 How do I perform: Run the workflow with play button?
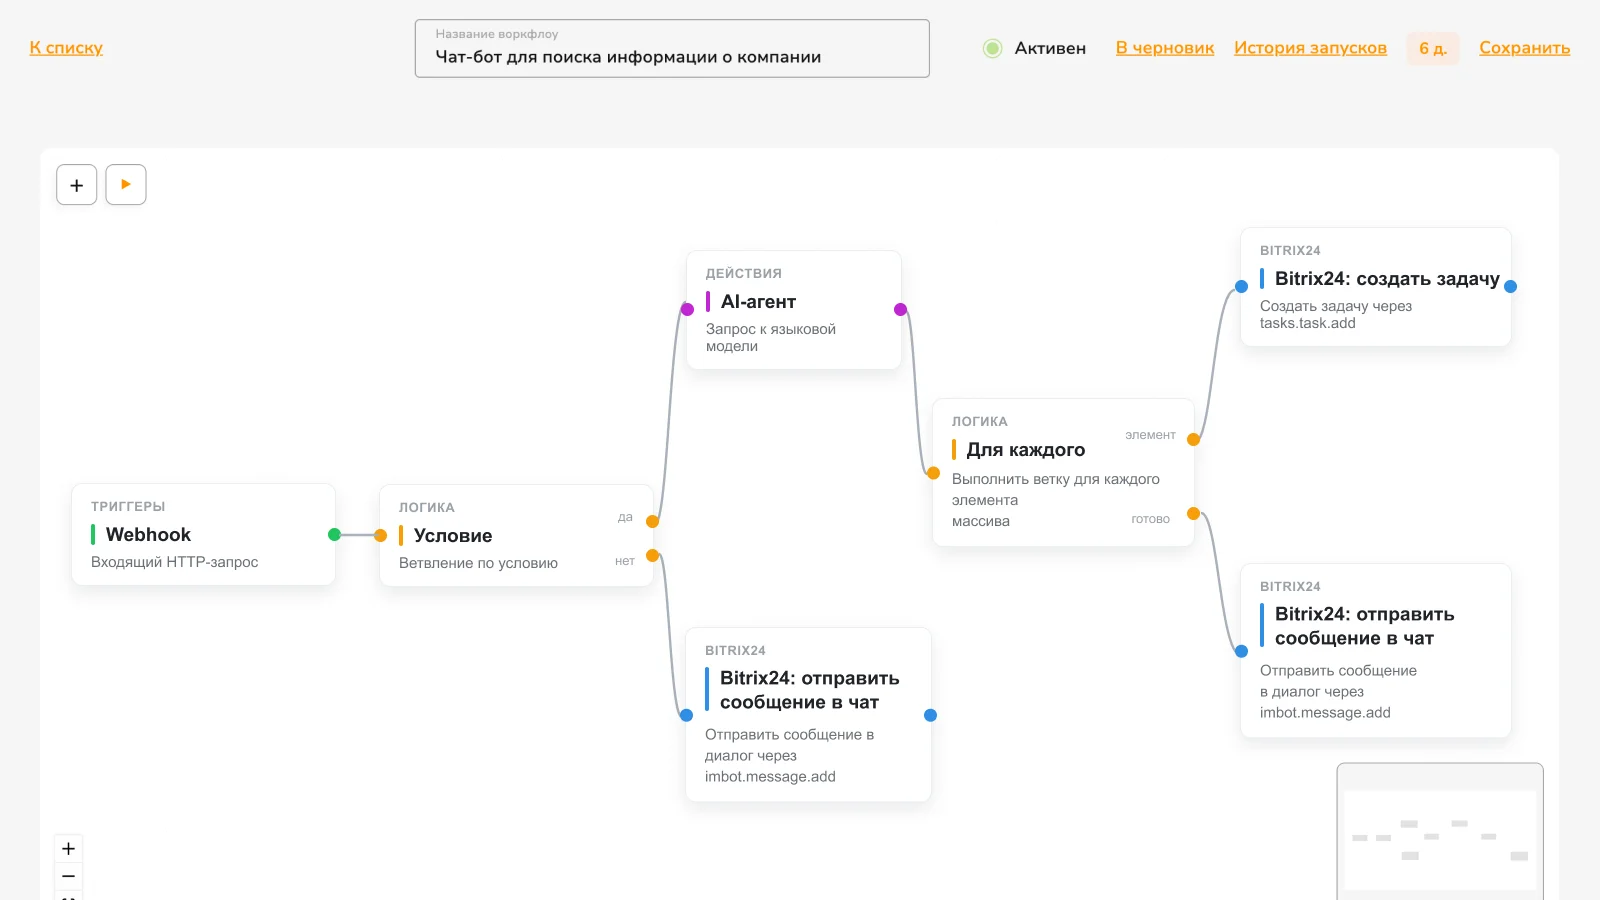[126, 185]
